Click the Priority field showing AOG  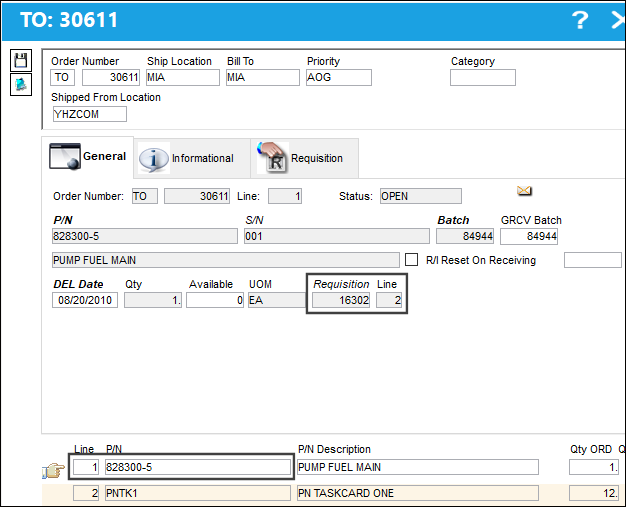(x=339, y=77)
